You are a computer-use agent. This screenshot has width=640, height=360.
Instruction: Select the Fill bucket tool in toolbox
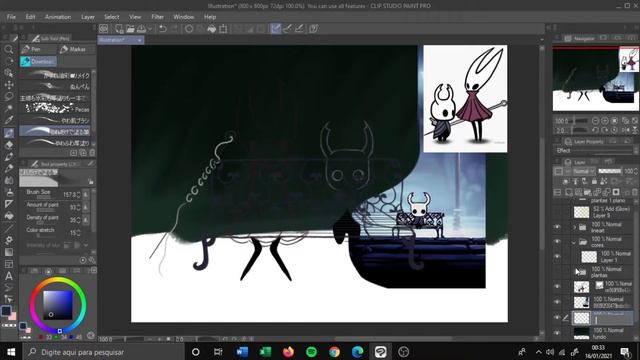pos(9,216)
